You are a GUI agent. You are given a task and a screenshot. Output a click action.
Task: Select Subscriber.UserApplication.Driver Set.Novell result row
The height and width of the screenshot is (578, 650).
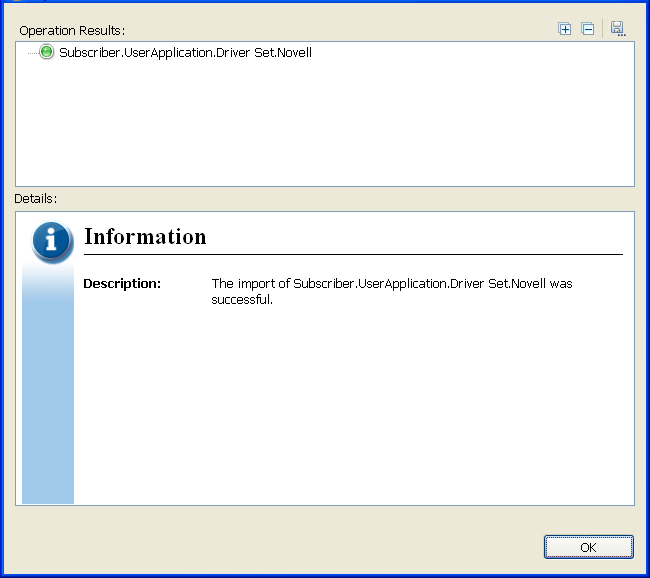(x=185, y=53)
